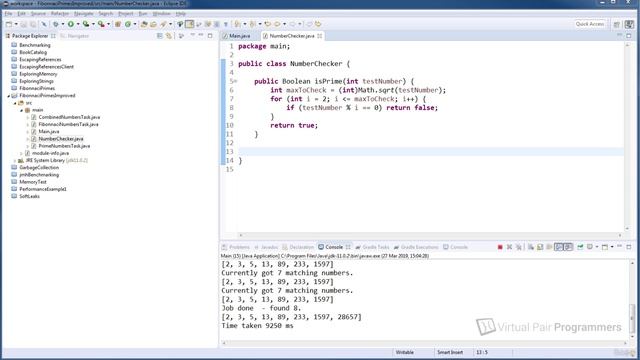Switch to the Declaration tab
640x360 pixels.
298,247
